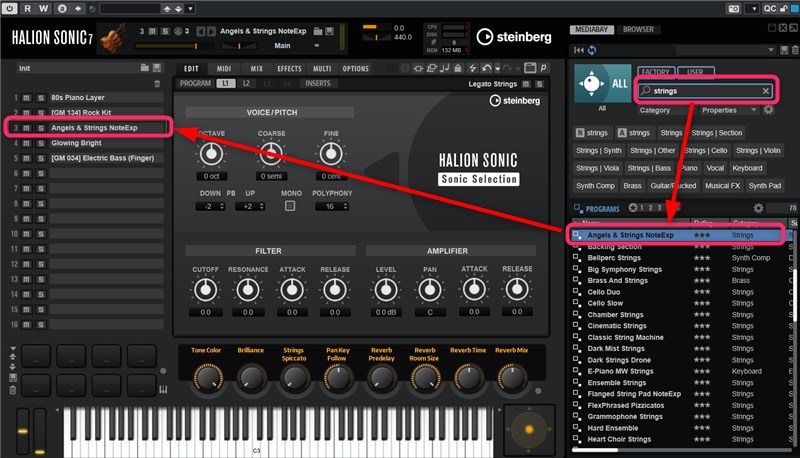Screen dimensions: 800x458
Task: Click into the strings search field
Action: [705, 91]
